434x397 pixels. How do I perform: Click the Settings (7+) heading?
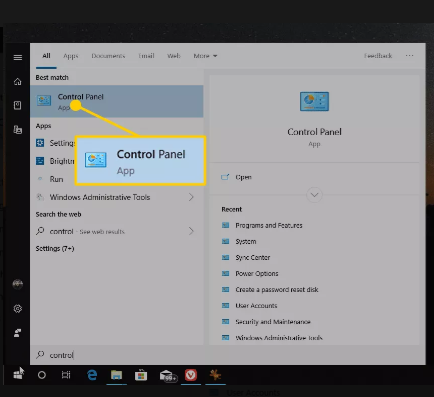click(55, 248)
